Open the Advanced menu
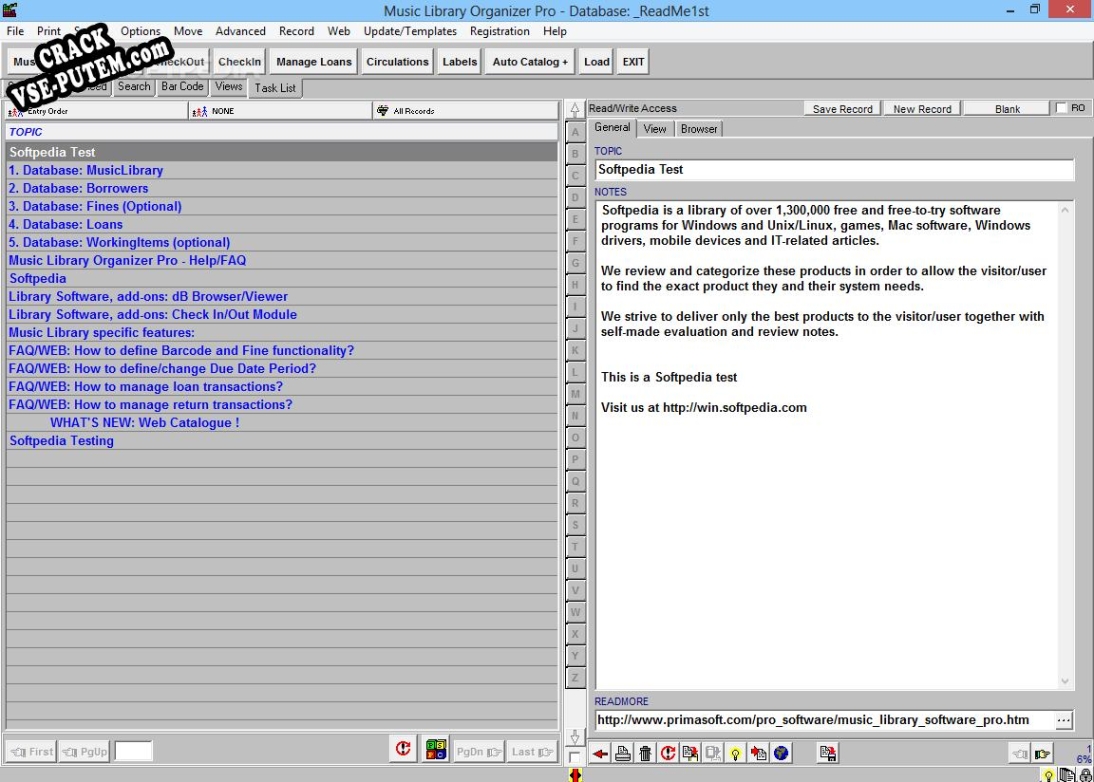 tap(240, 31)
